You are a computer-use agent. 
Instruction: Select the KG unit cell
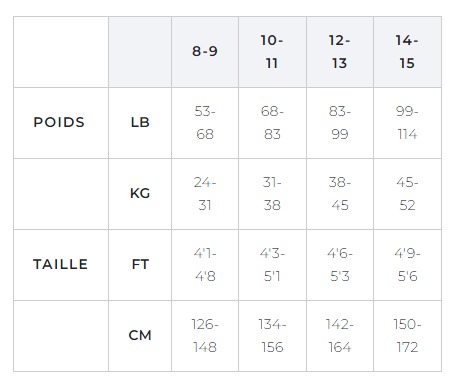click(x=140, y=194)
